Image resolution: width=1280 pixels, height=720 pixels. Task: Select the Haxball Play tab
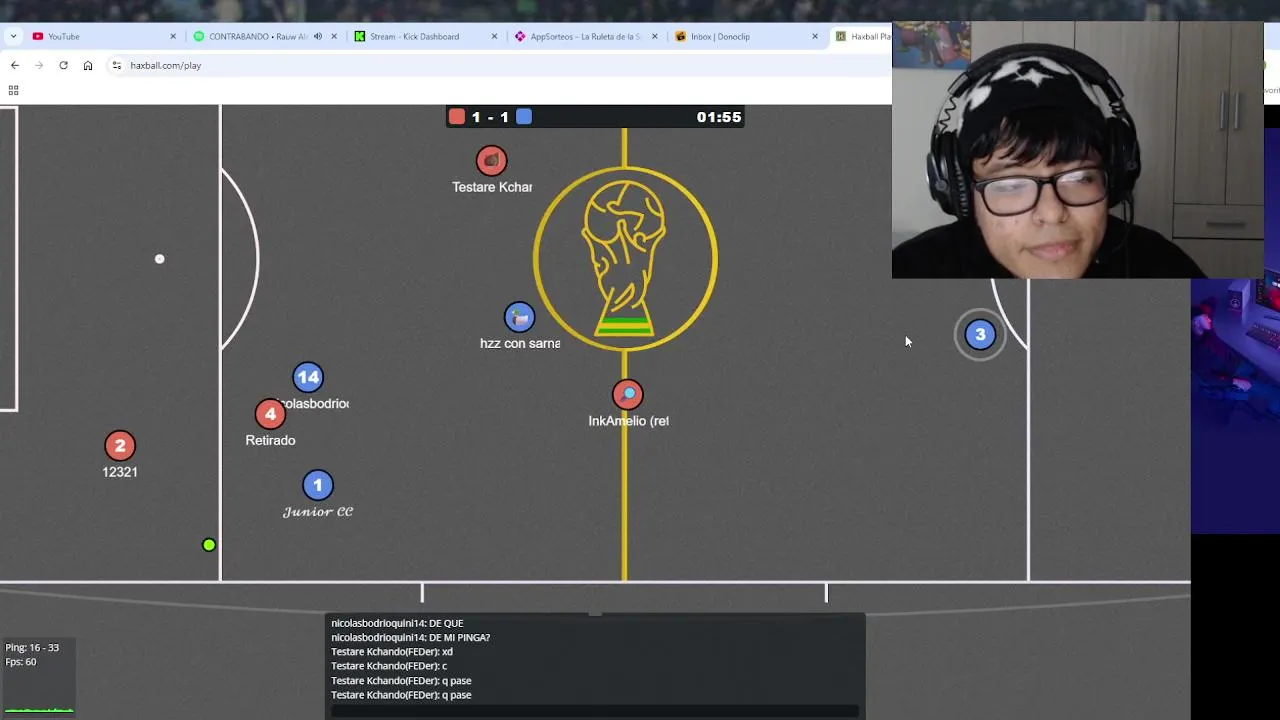tap(862, 36)
